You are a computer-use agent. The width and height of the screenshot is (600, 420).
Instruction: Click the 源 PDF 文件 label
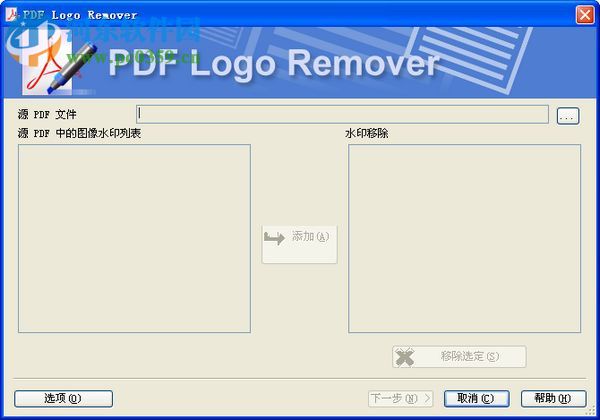(47, 114)
